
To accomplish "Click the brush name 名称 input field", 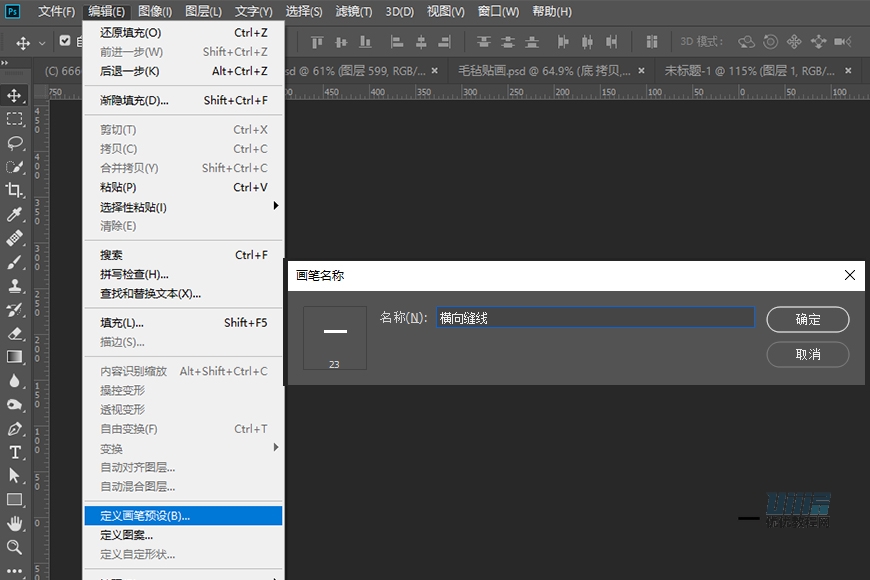I will [595, 318].
